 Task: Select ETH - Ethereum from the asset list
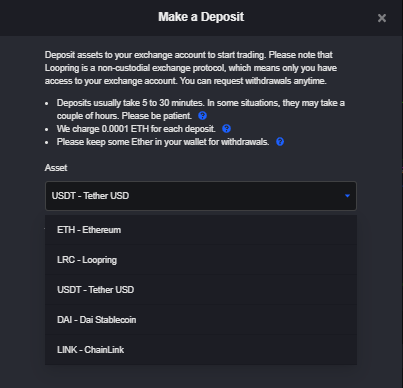click(x=201, y=230)
